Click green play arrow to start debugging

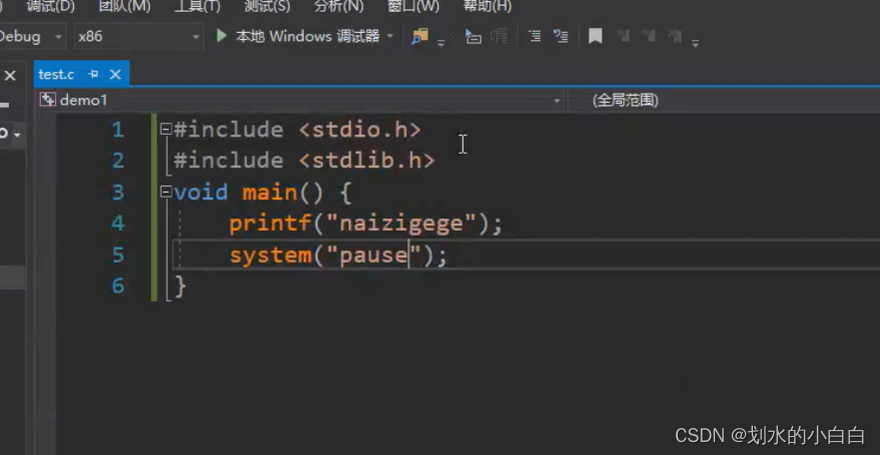coord(221,36)
